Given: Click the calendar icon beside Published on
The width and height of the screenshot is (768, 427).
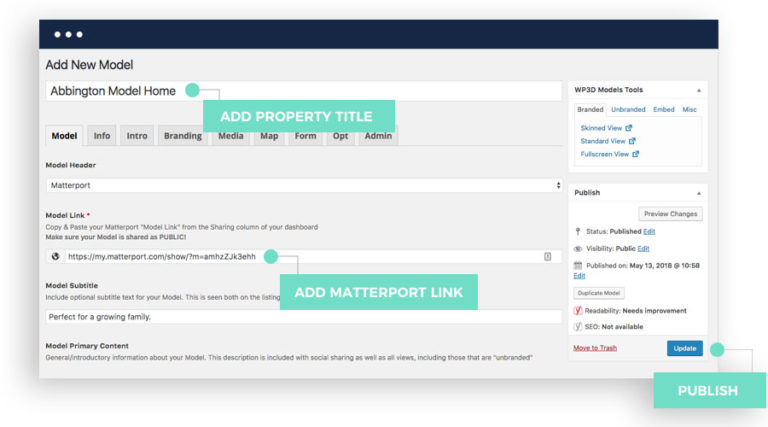Looking at the screenshot, I should (578, 265).
